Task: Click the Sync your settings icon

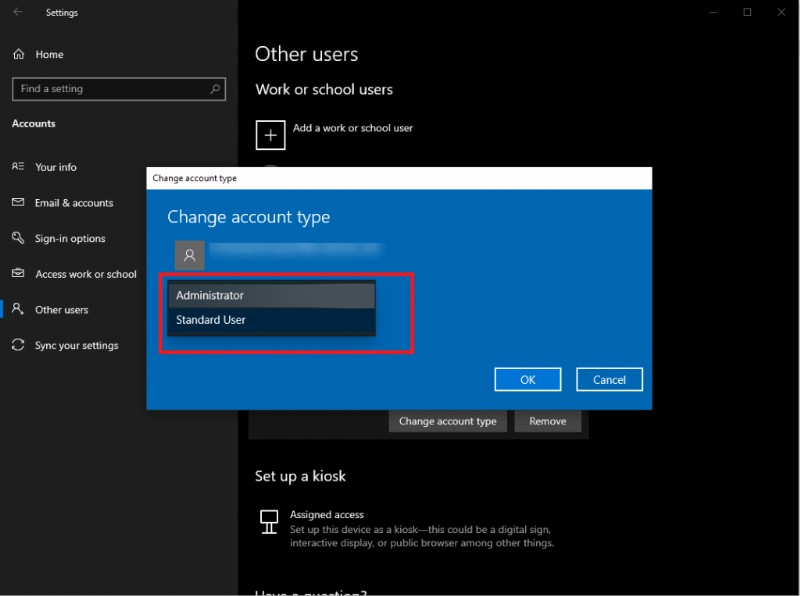Action: (17, 345)
